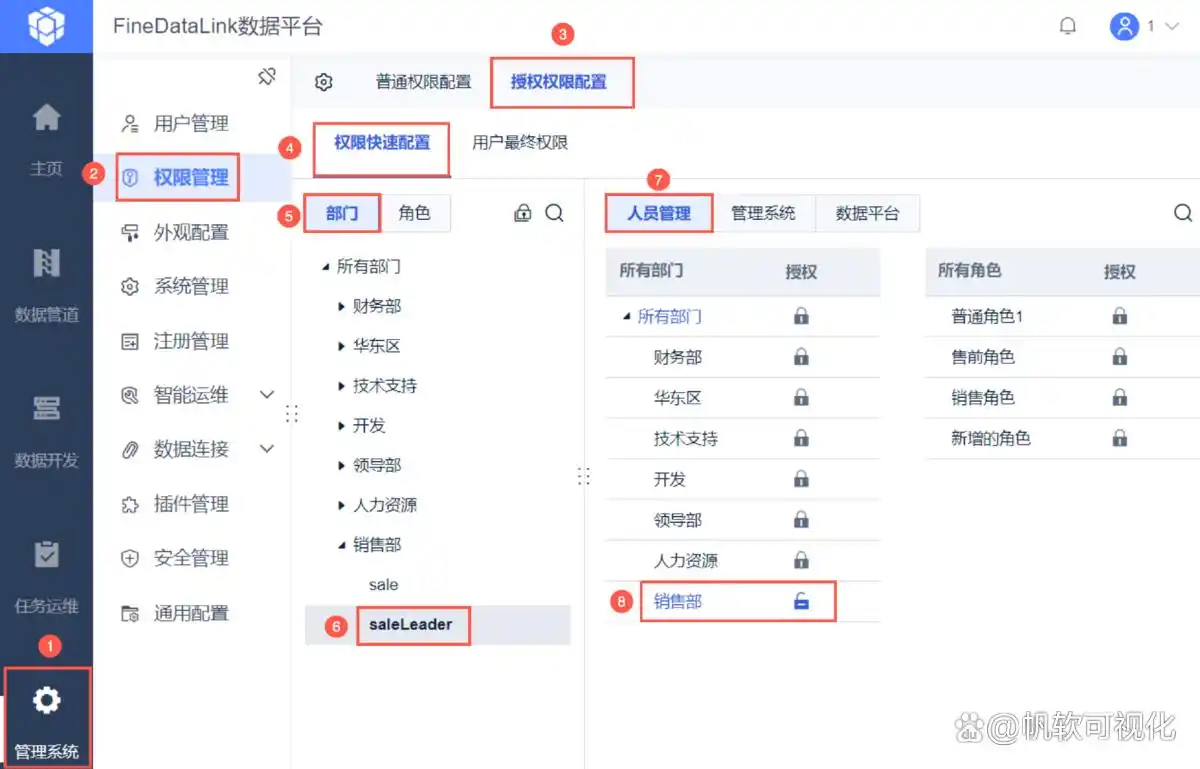
Task: Open the 任务运维 module
Action: 46,578
